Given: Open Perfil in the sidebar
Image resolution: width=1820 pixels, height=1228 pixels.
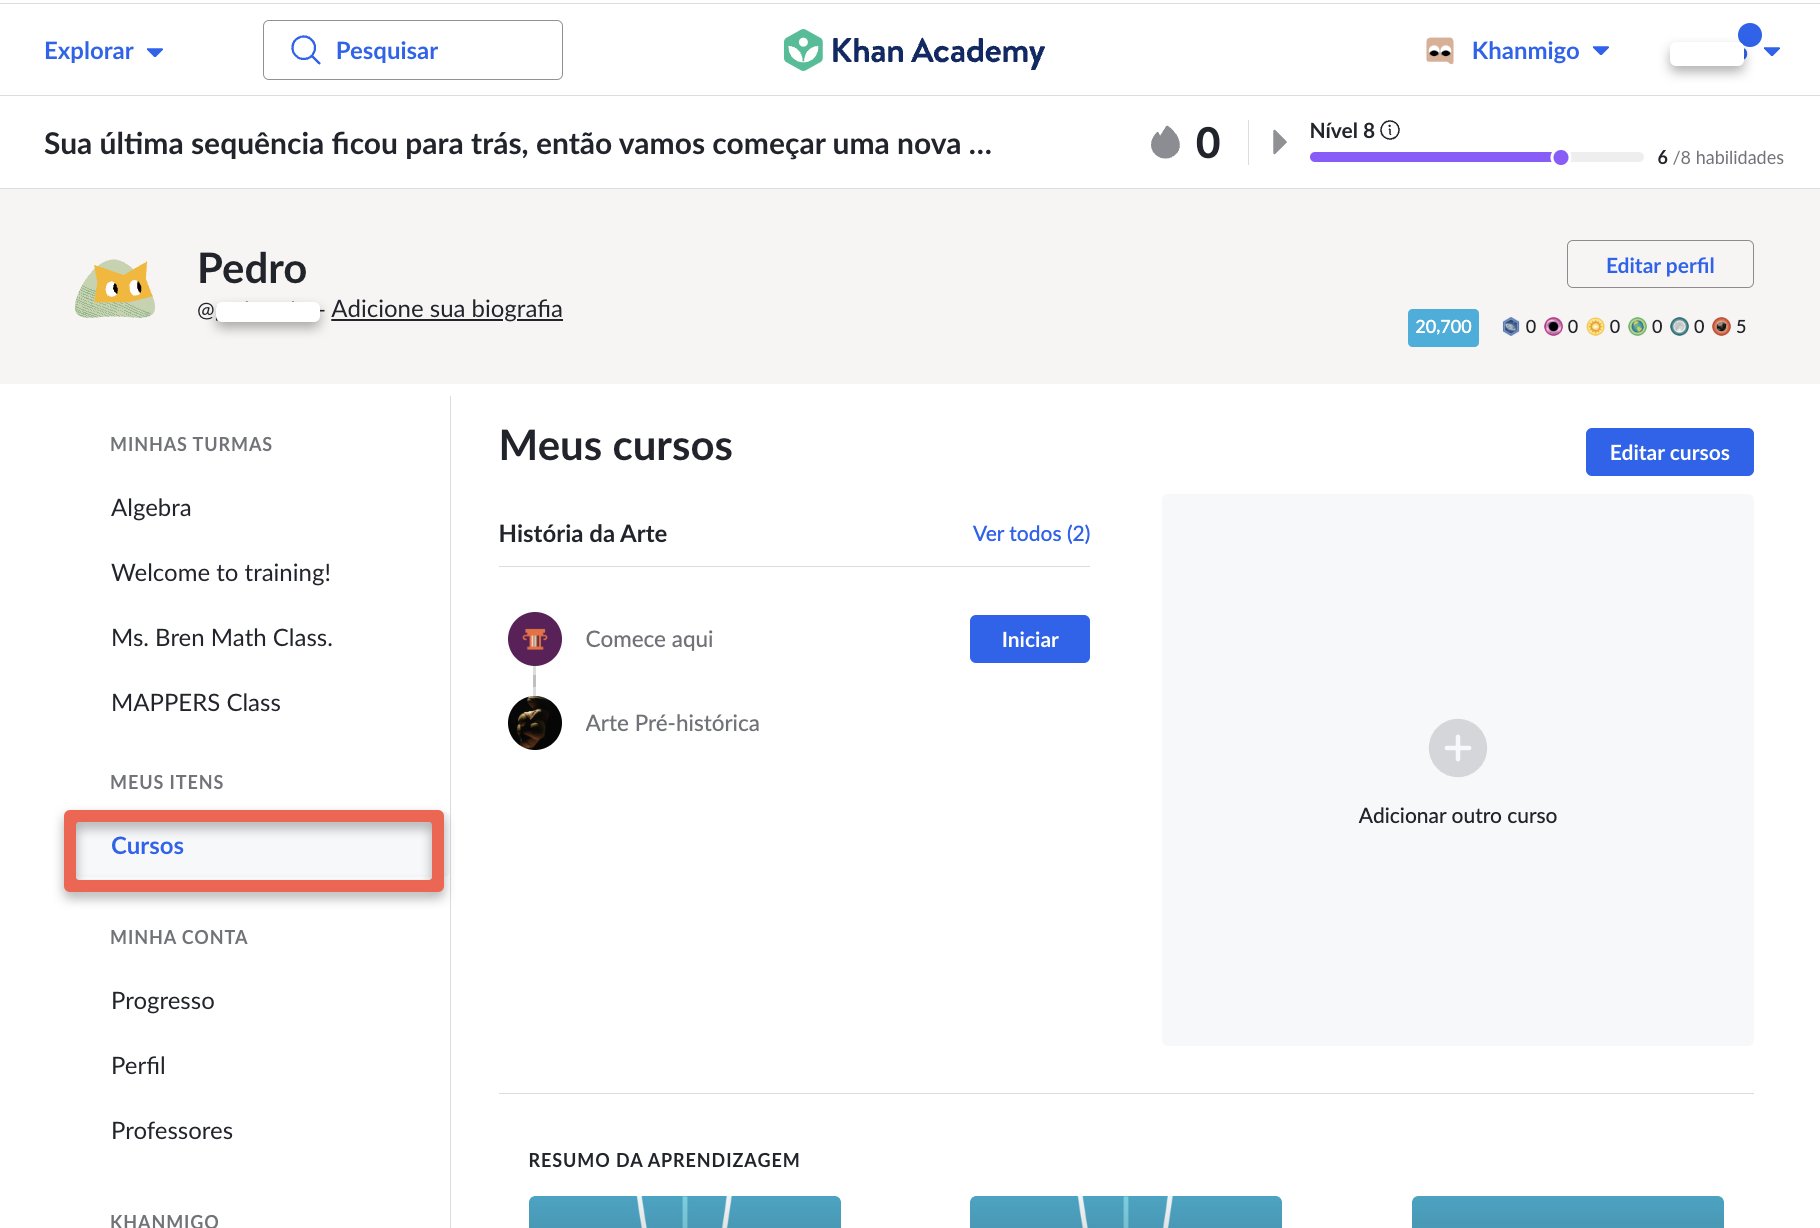Looking at the screenshot, I should coord(138,1065).
